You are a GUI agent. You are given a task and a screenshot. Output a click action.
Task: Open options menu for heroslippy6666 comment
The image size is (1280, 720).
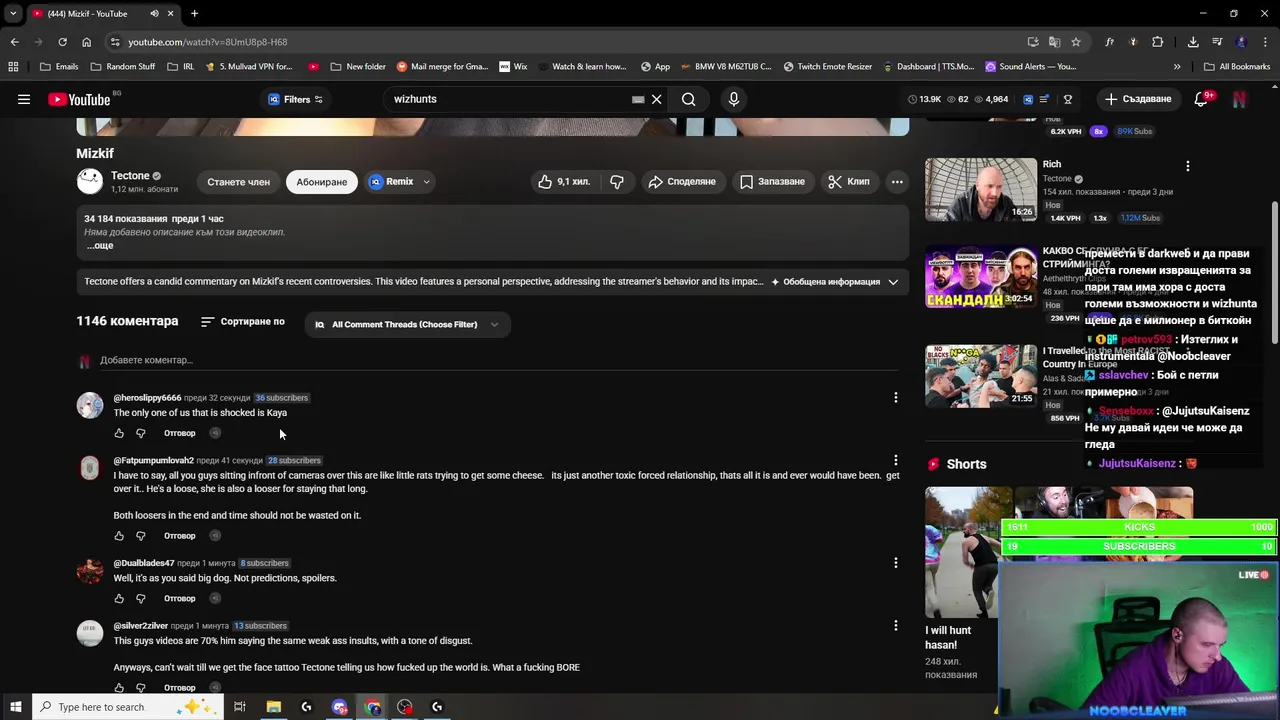[x=896, y=398]
